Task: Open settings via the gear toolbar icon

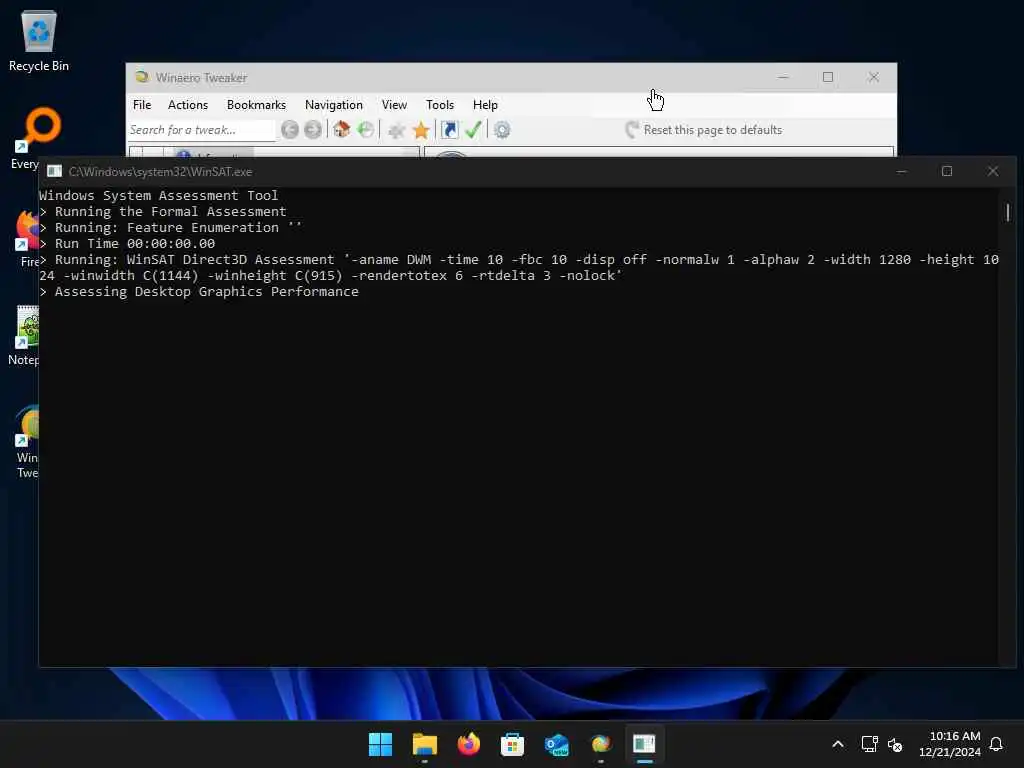Action: tap(502, 130)
